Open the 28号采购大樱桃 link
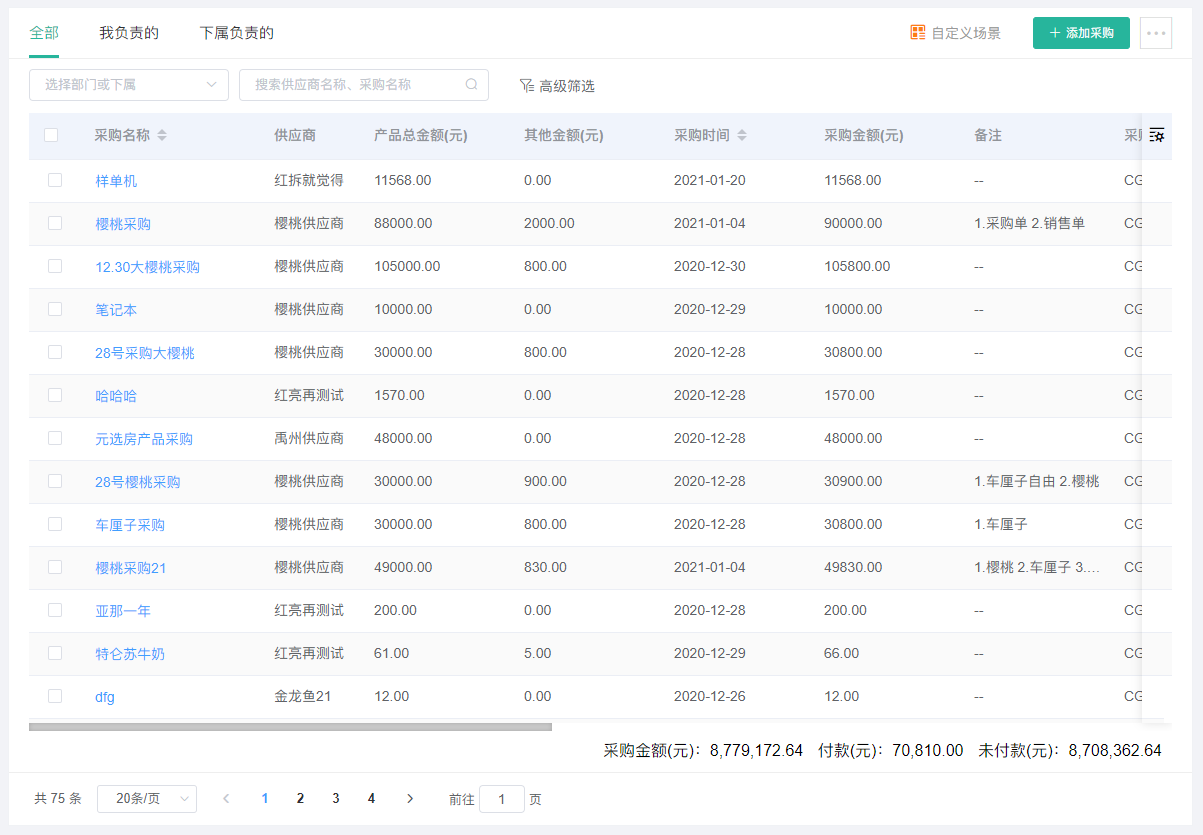This screenshot has height=835, width=1203. pyautogui.click(x=145, y=353)
